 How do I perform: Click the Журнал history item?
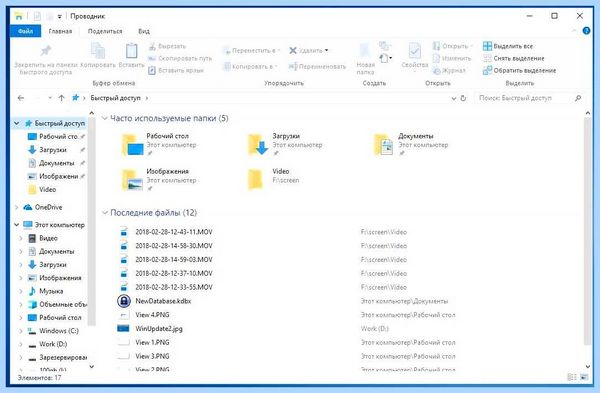[x=449, y=70]
